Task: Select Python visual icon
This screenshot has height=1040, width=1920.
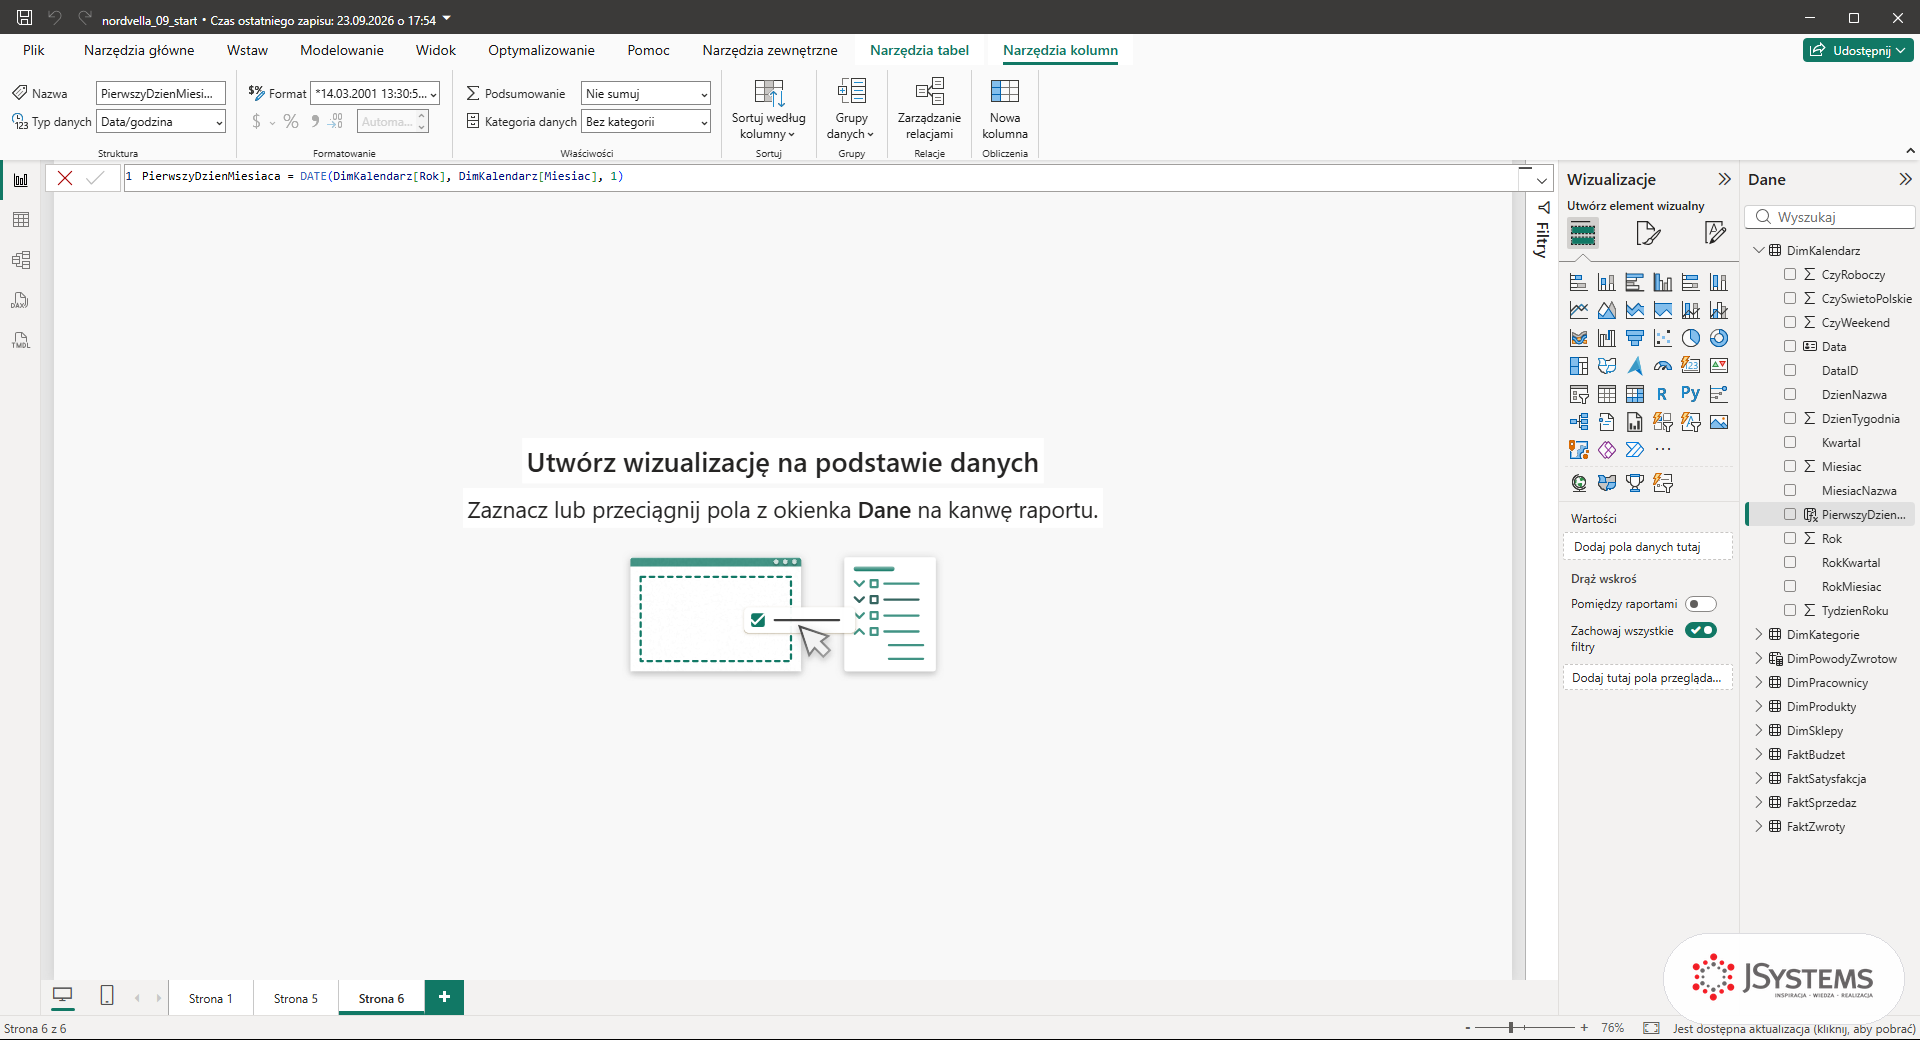Action: pyautogui.click(x=1691, y=394)
